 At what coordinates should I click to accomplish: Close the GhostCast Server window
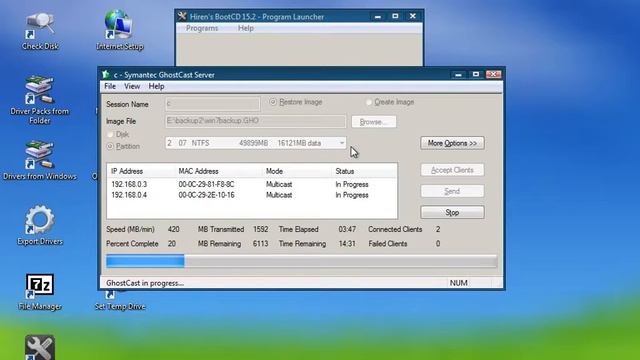(493, 74)
